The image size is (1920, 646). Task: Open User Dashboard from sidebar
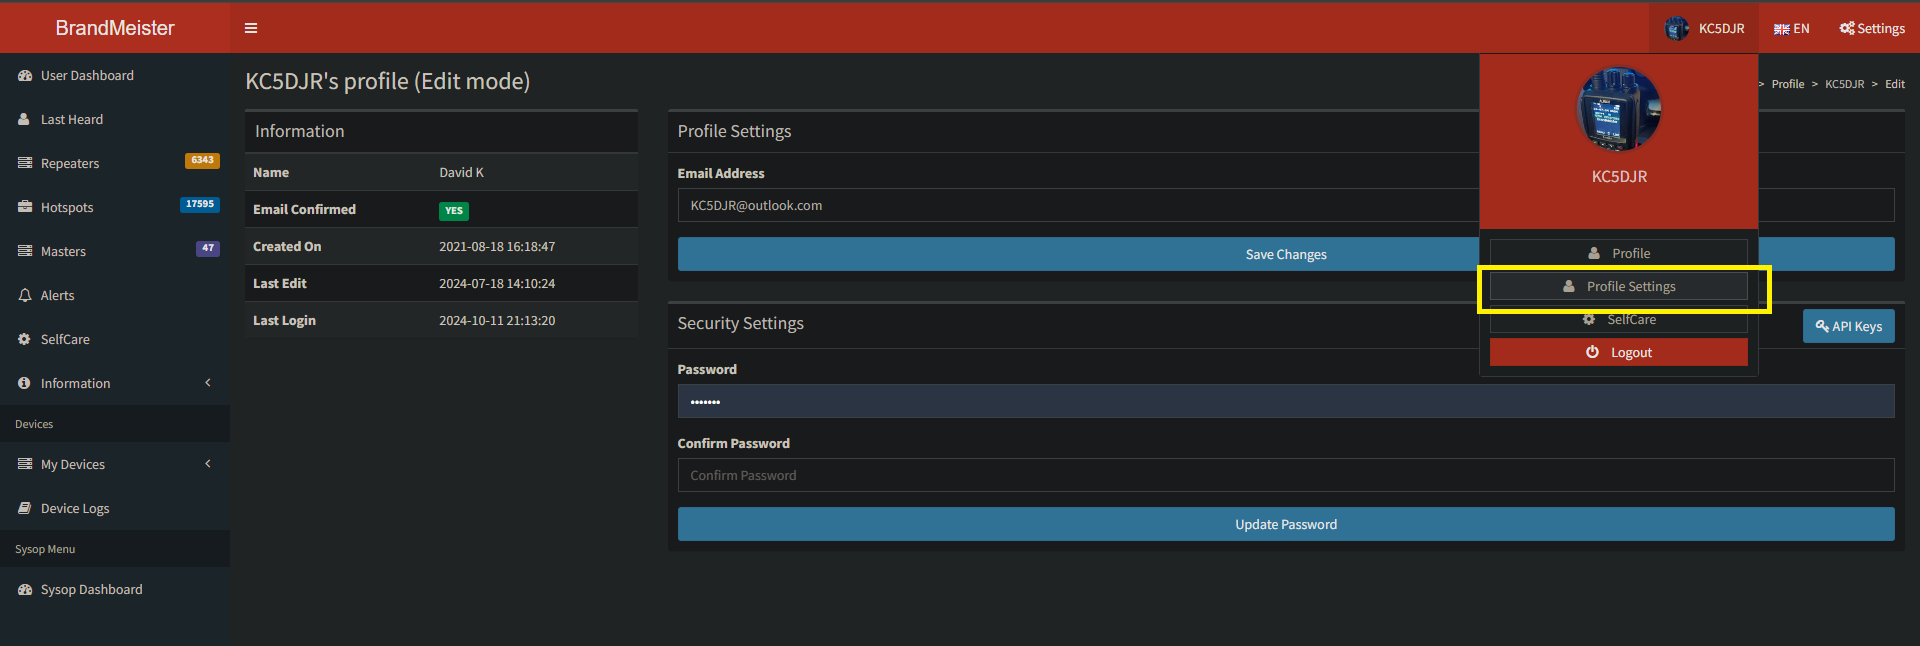pyautogui.click(x=87, y=76)
